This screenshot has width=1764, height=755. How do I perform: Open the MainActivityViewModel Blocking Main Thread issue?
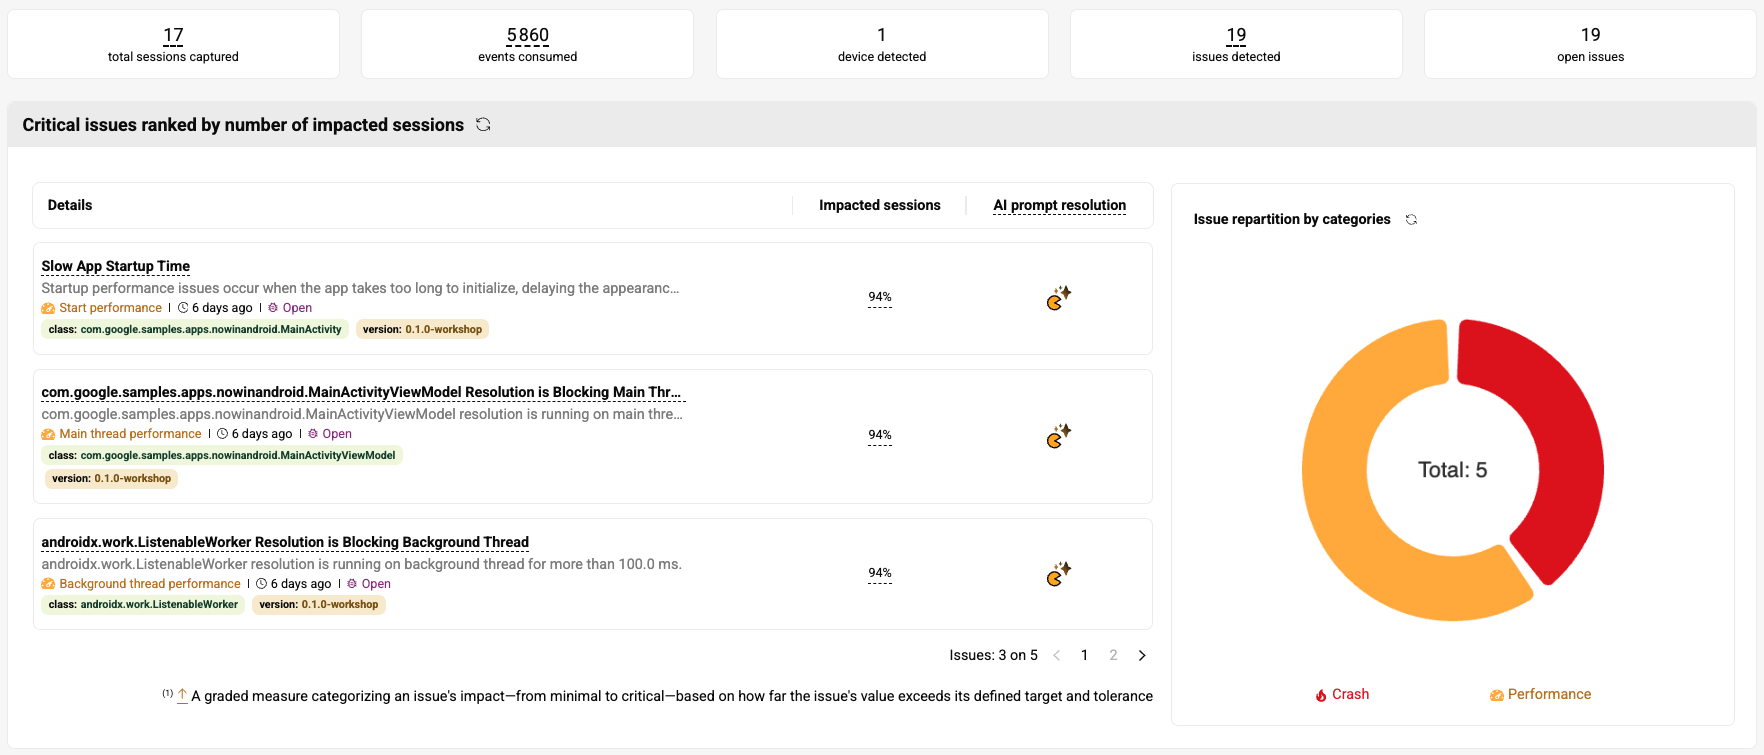(x=360, y=392)
